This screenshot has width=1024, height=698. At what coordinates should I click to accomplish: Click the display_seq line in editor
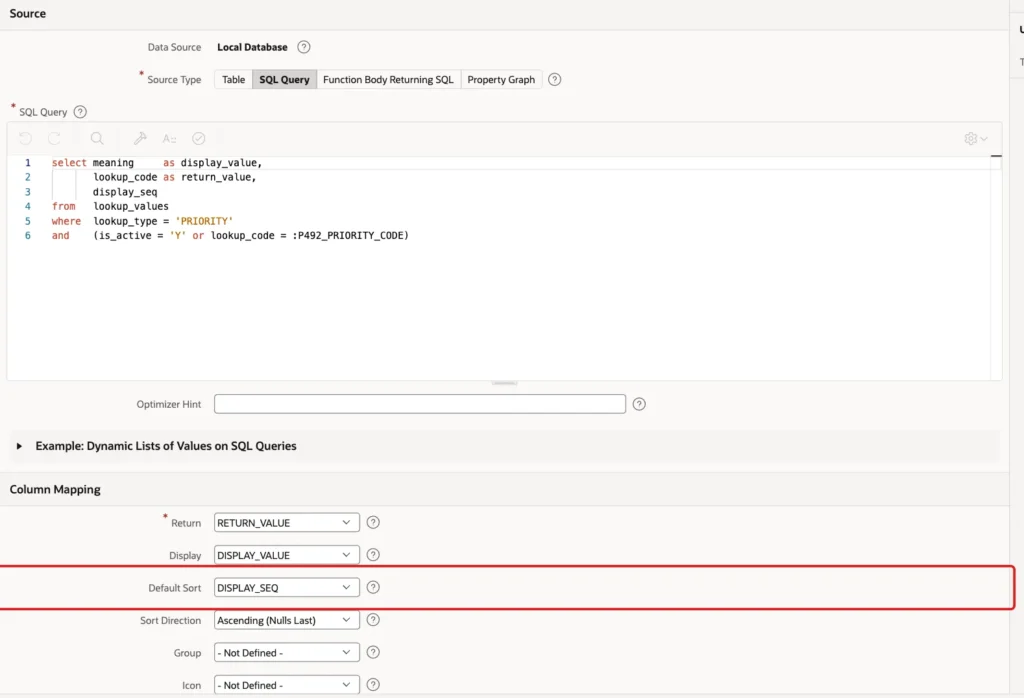coord(125,192)
